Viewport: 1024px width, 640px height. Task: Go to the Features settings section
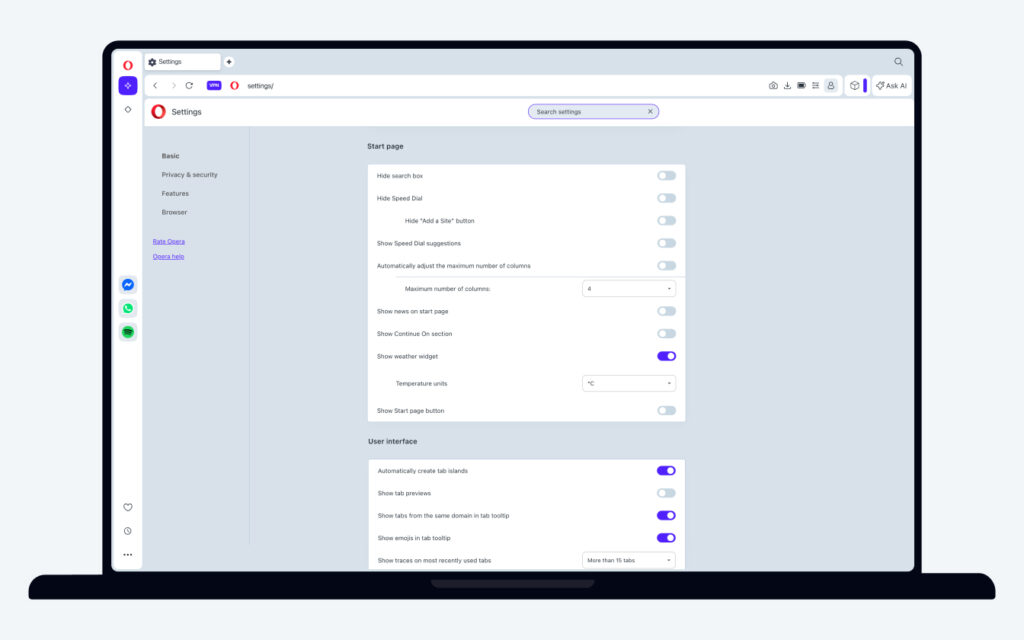click(x=175, y=194)
